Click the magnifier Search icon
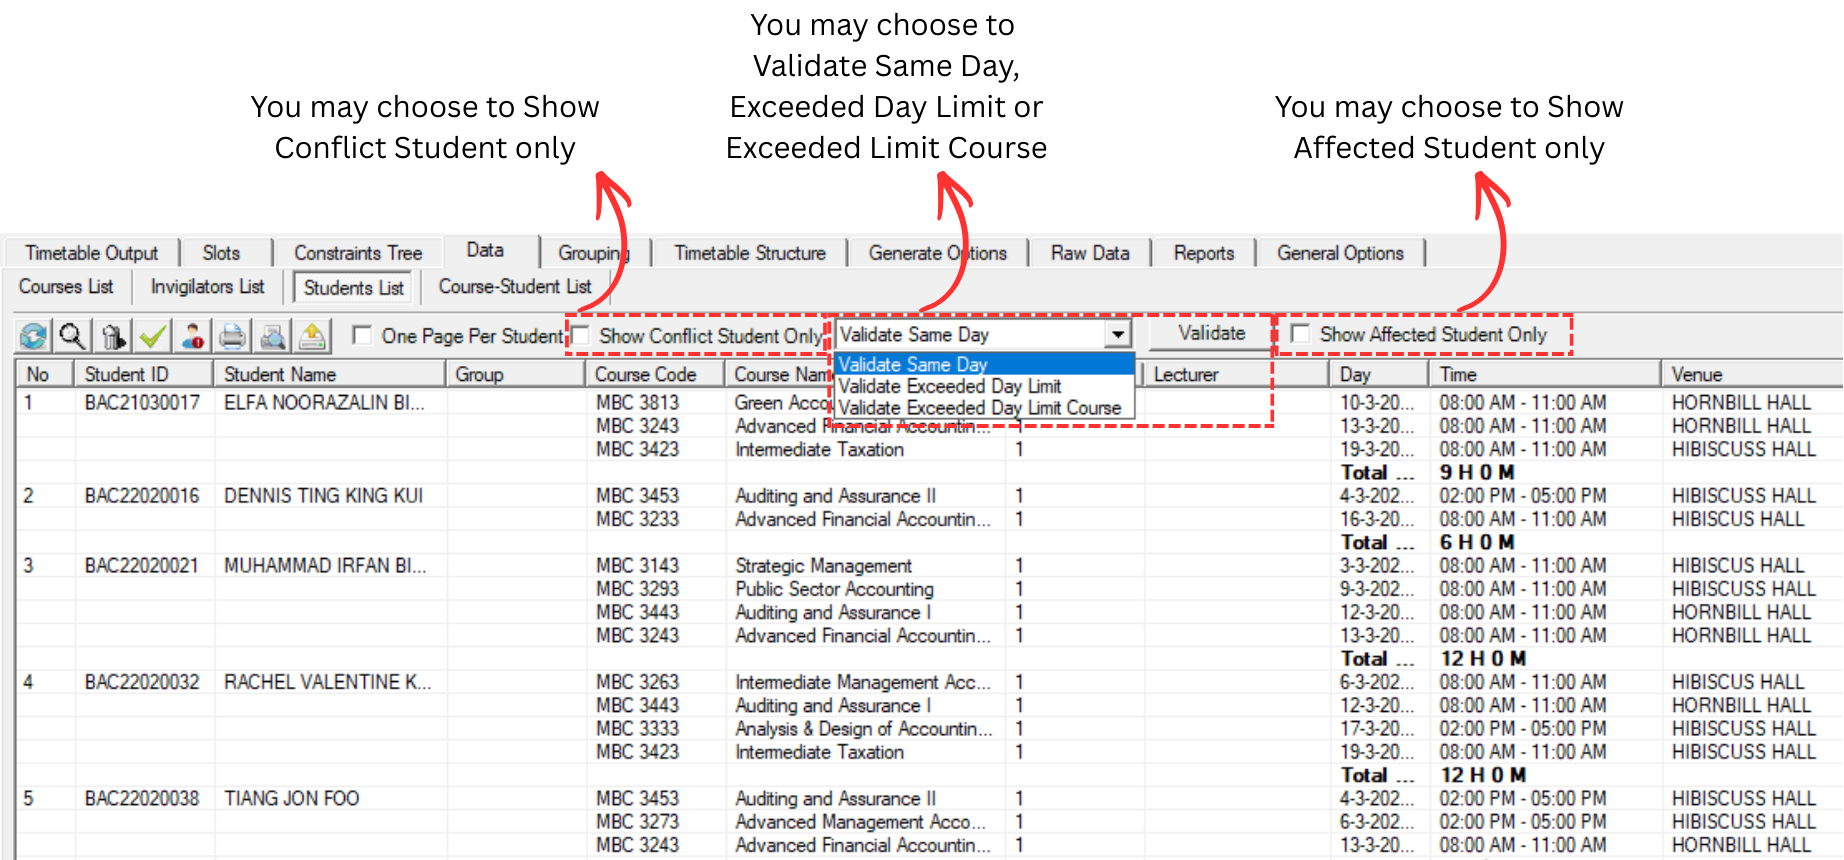1844x860 pixels. pos(72,336)
